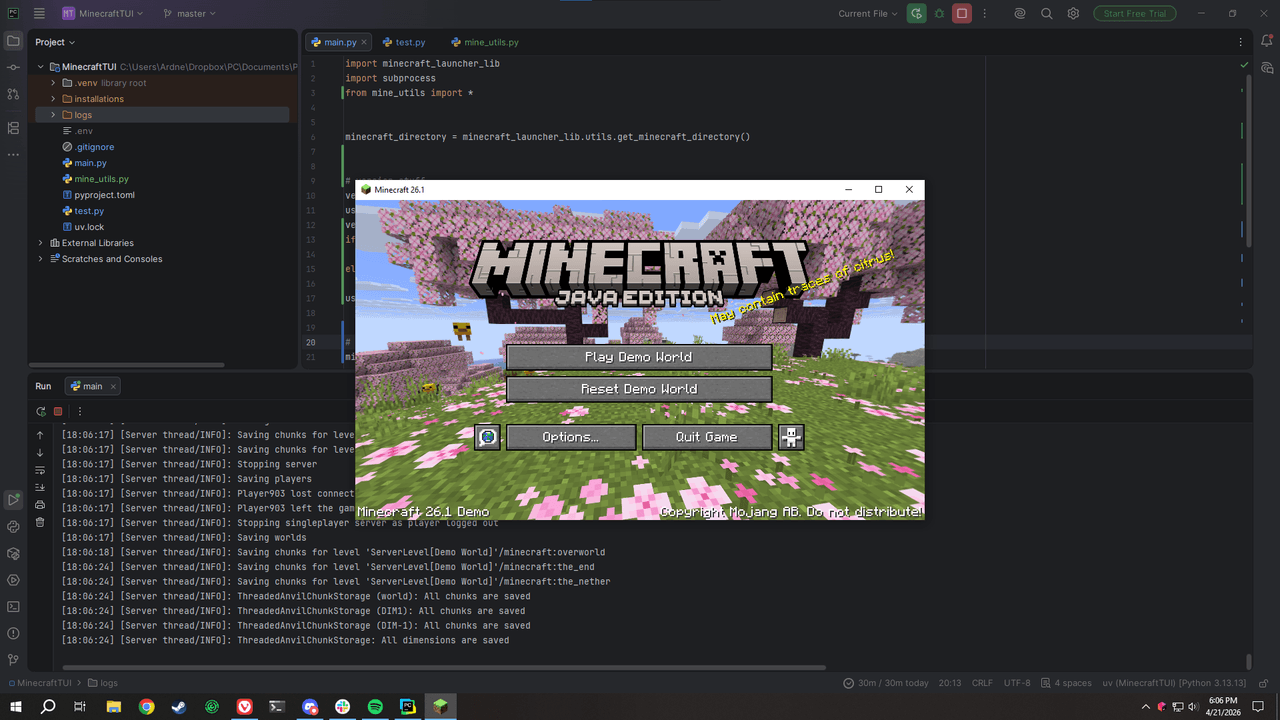This screenshot has width=1280, height=720.
Task: Switch to the test.py editor tab
Action: click(x=403, y=42)
